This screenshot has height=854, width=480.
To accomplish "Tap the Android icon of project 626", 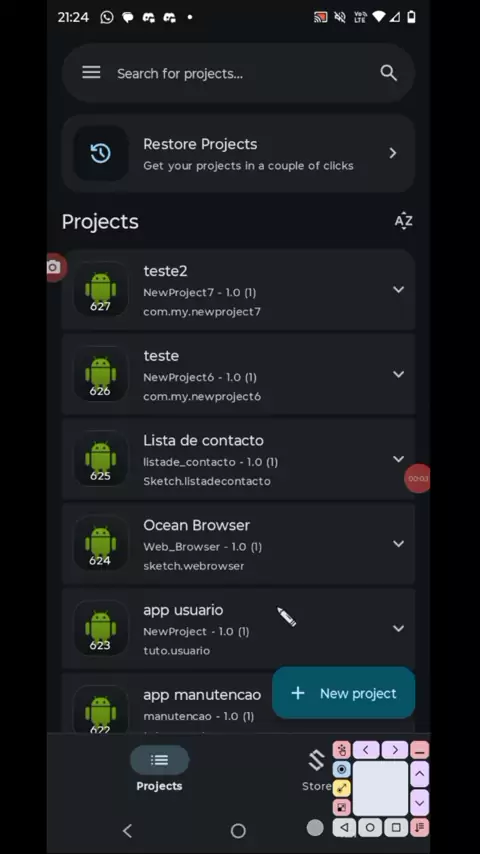I will [101, 374].
